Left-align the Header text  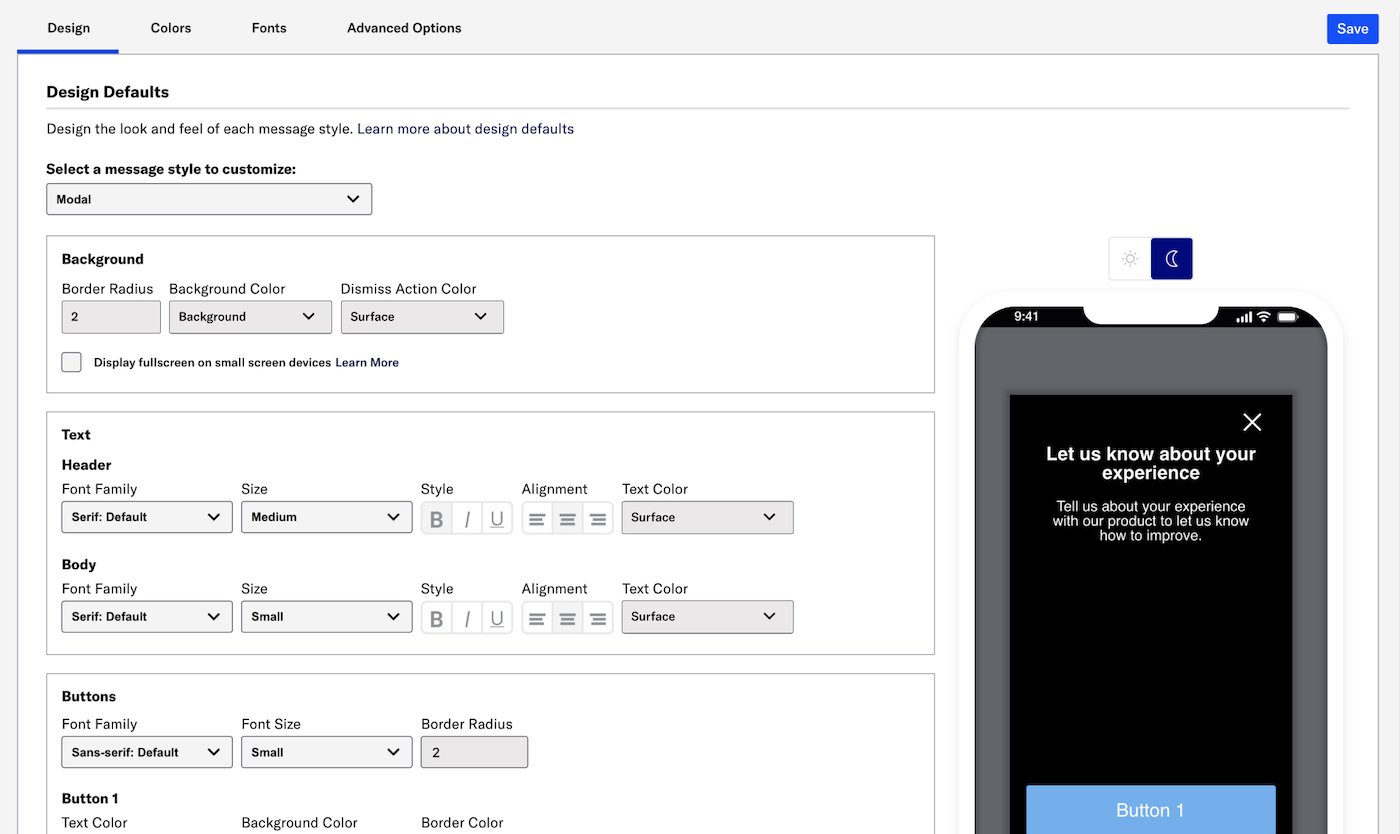pyautogui.click(x=537, y=519)
